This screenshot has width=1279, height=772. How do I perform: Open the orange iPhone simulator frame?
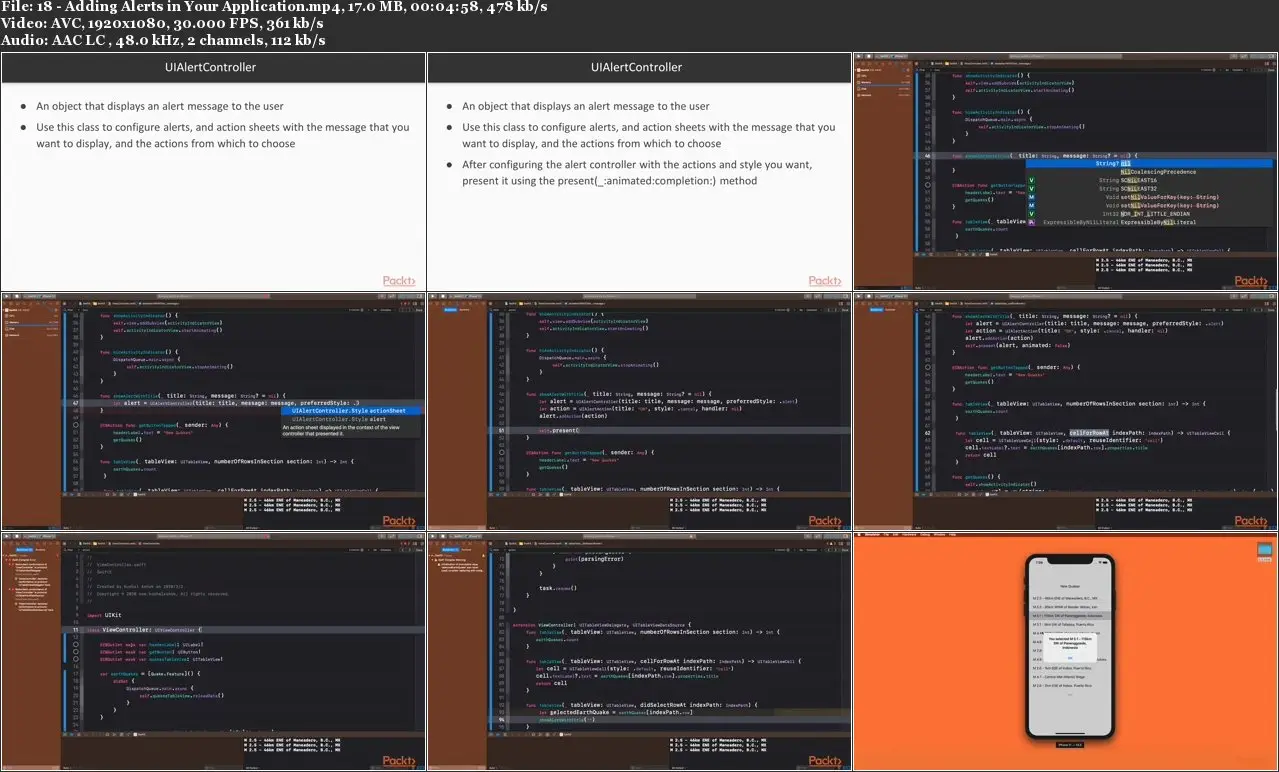coord(1066,651)
